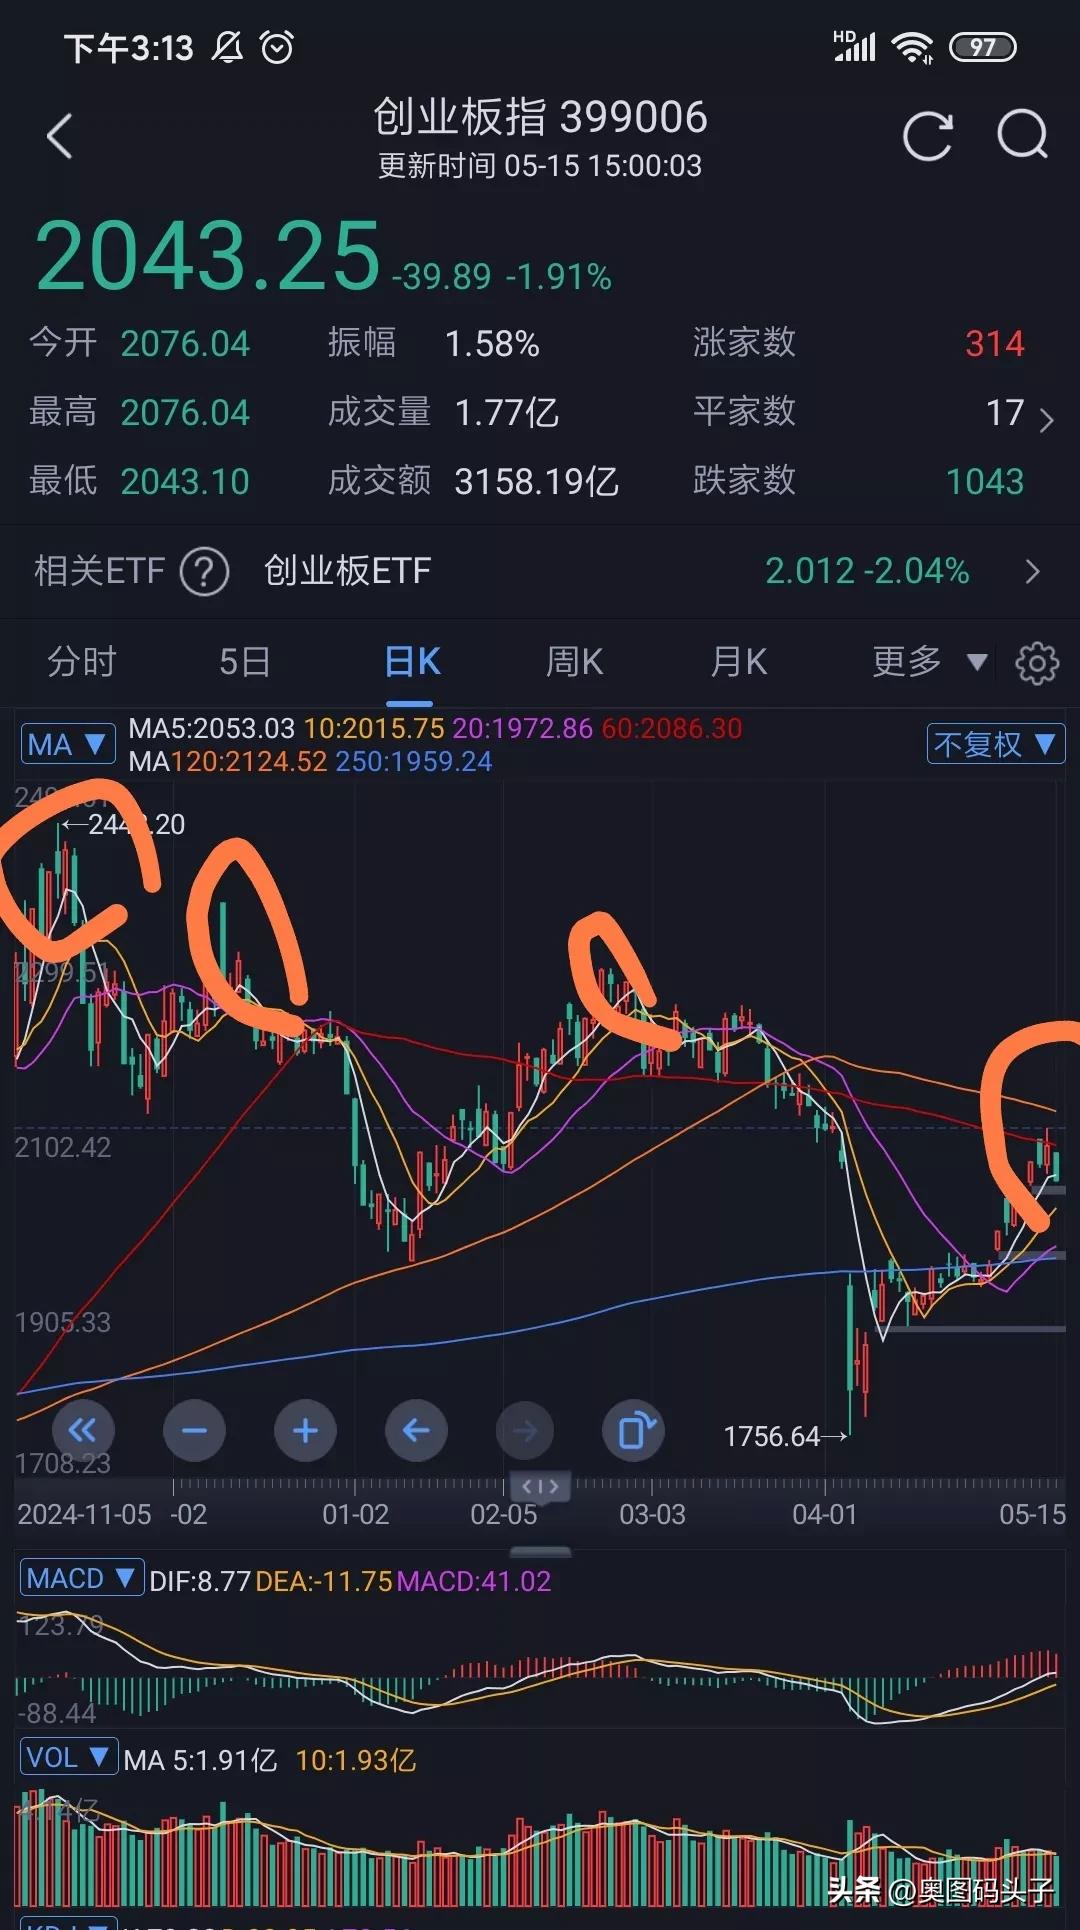The width and height of the screenshot is (1080, 1930).
Task: Rotate chart to landscape view
Action: coord(634,1431)
